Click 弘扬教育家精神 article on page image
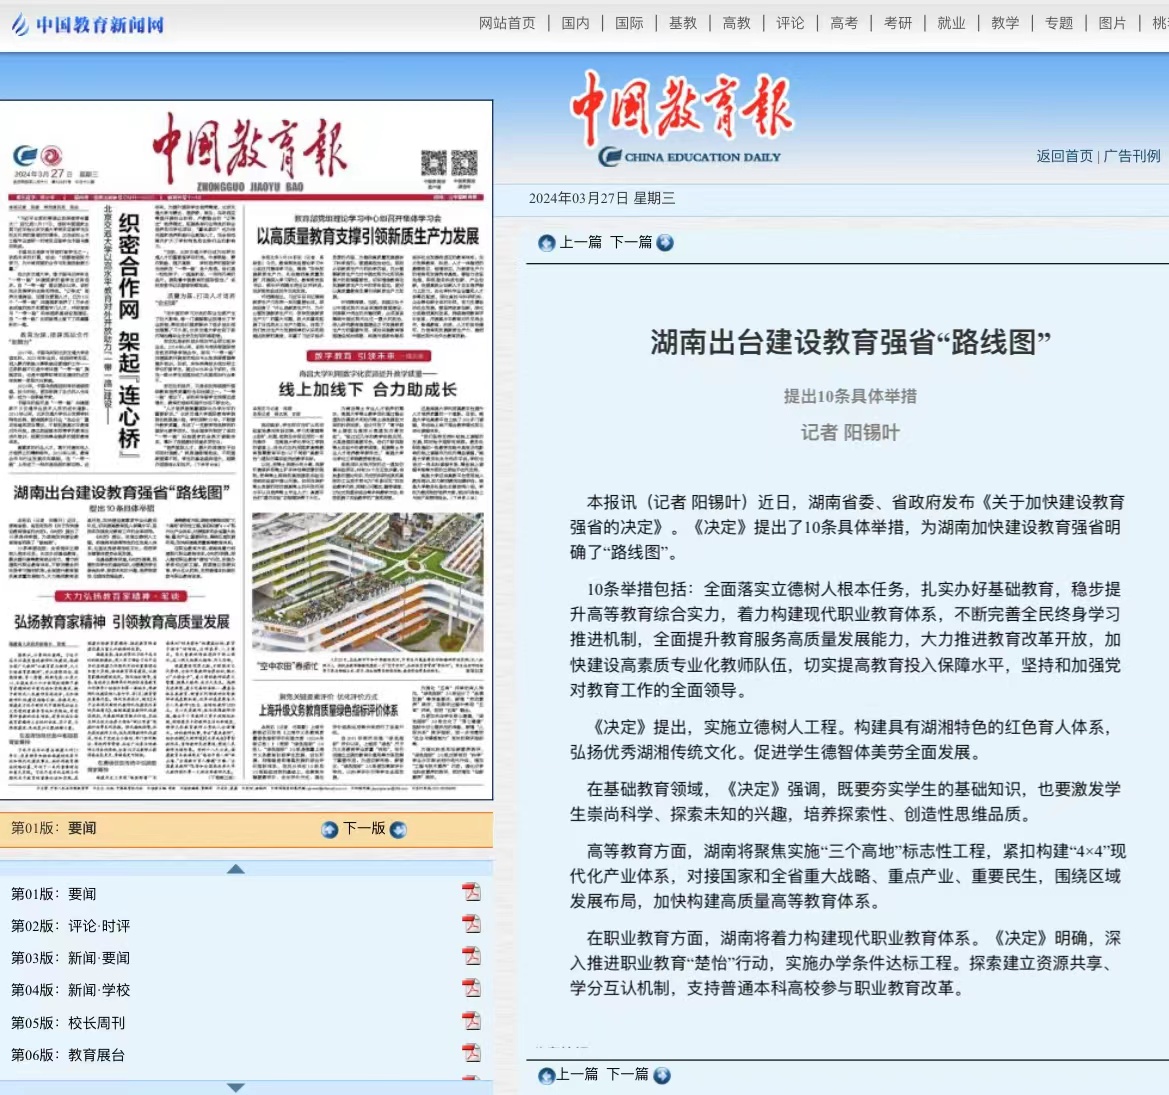 point(122,622)
